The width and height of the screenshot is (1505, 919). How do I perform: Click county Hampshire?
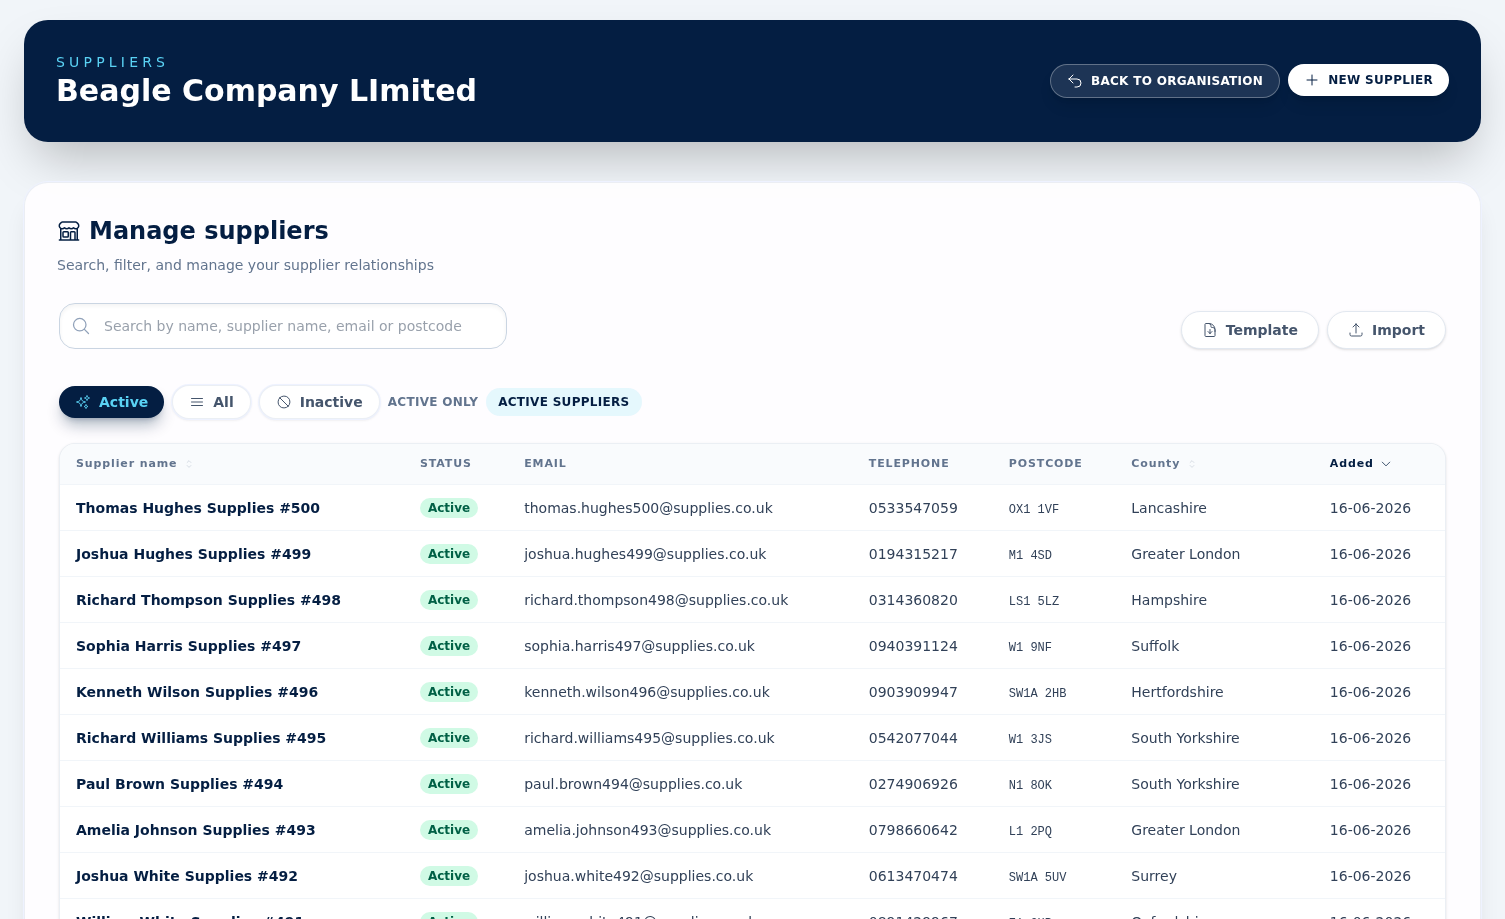pos(1169,600)
